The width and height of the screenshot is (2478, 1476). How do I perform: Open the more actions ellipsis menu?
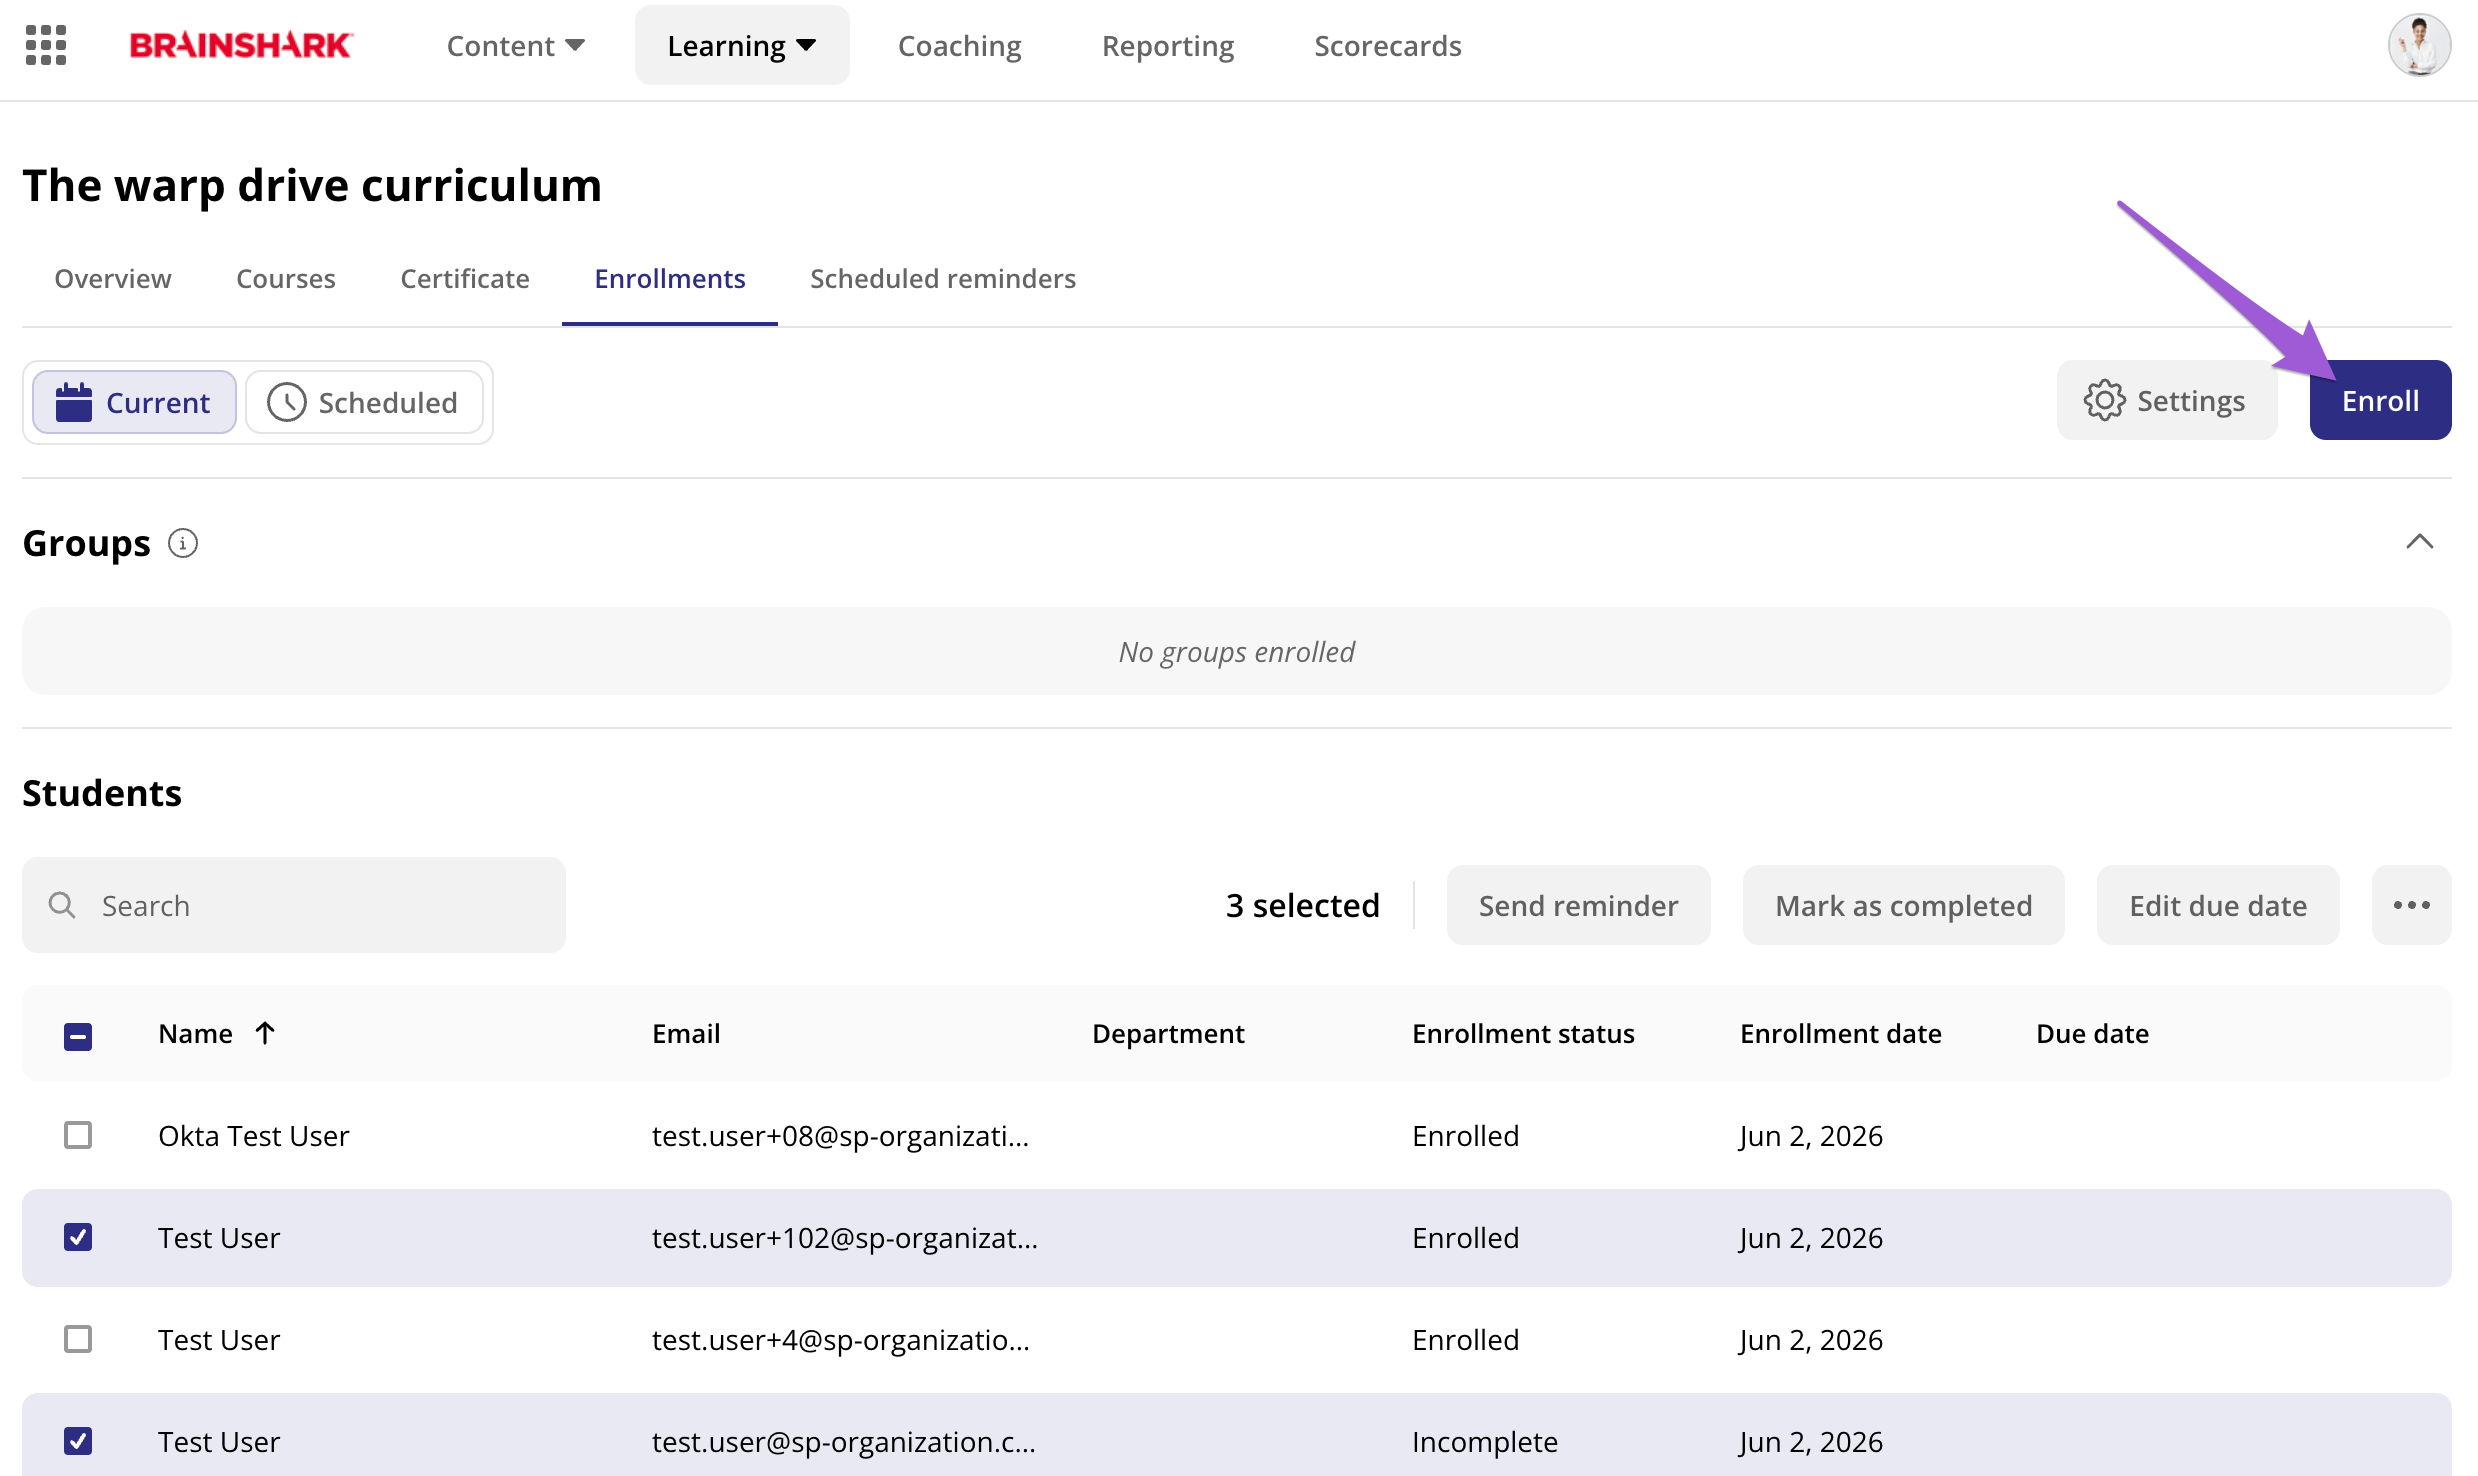tap(2411, 905)
